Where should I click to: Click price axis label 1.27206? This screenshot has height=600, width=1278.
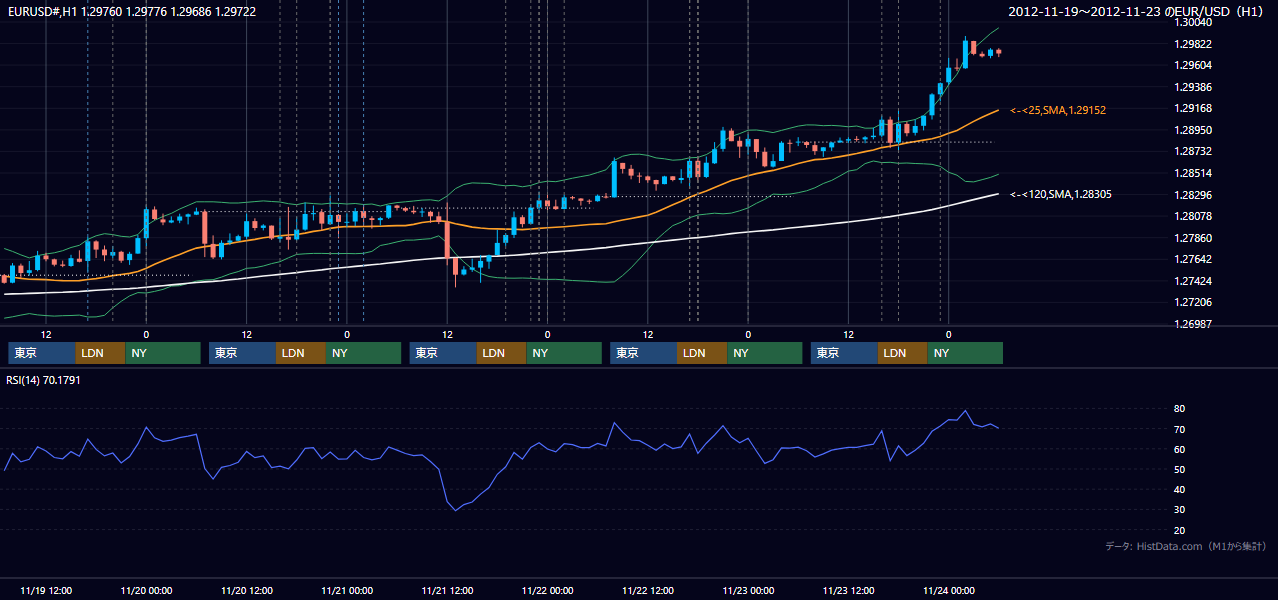coord(1195,302)
